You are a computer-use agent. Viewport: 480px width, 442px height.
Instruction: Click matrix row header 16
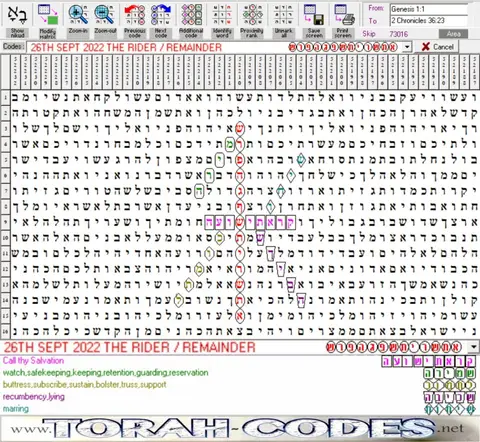point(5,331)
